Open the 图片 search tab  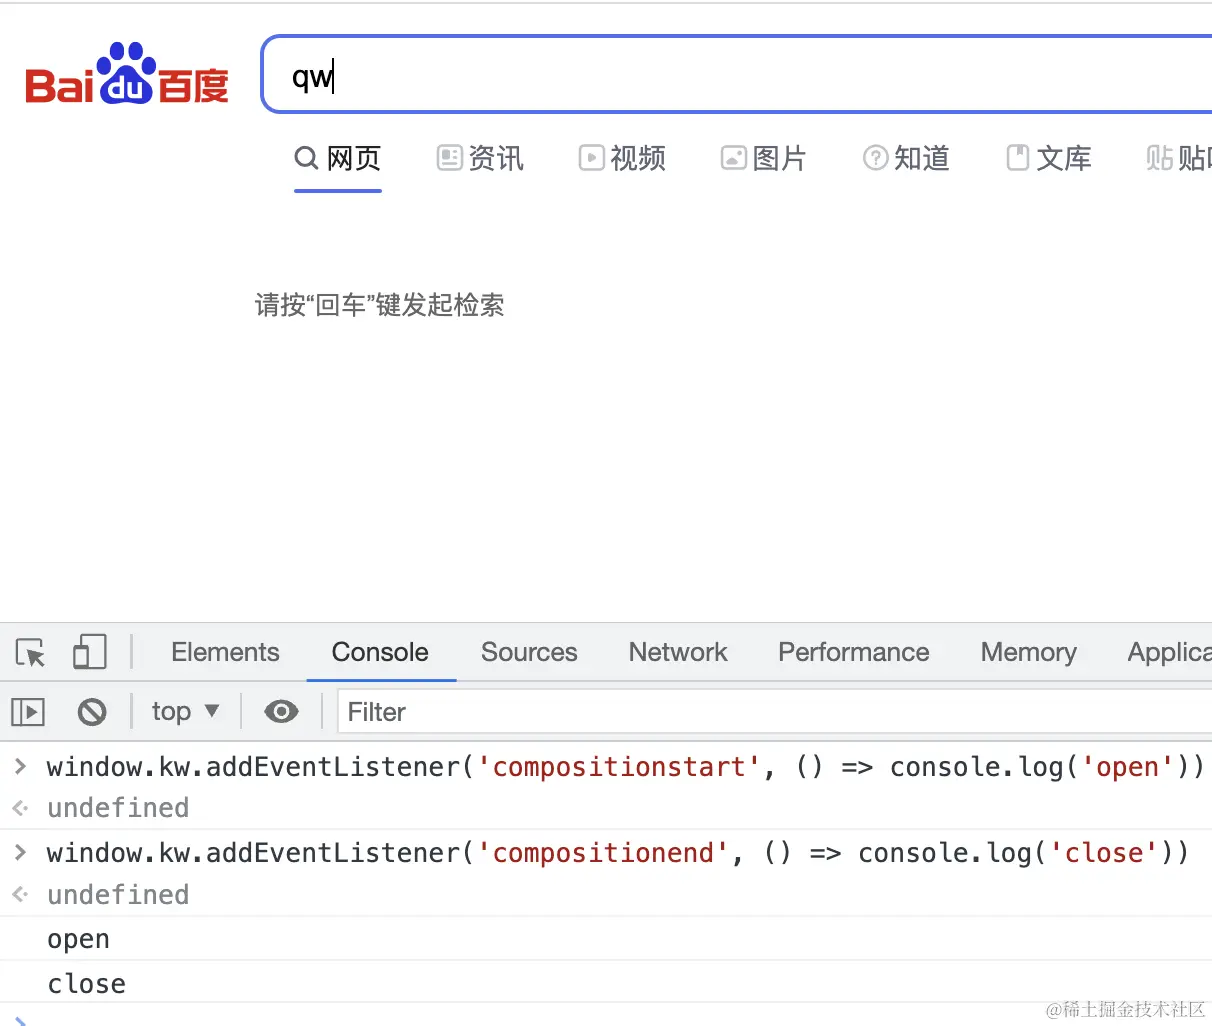(x=764, y=158)
